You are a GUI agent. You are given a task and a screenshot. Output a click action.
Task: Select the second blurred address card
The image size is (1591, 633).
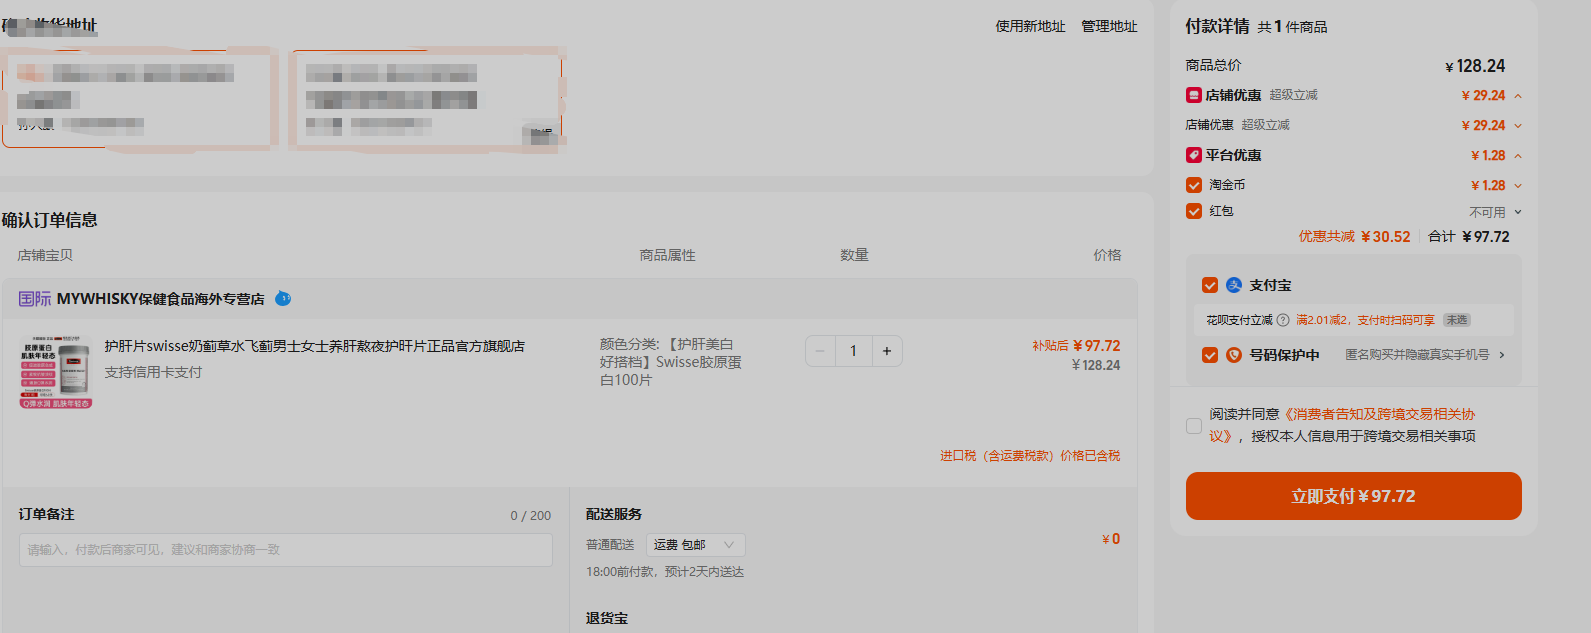click(426, 99)
